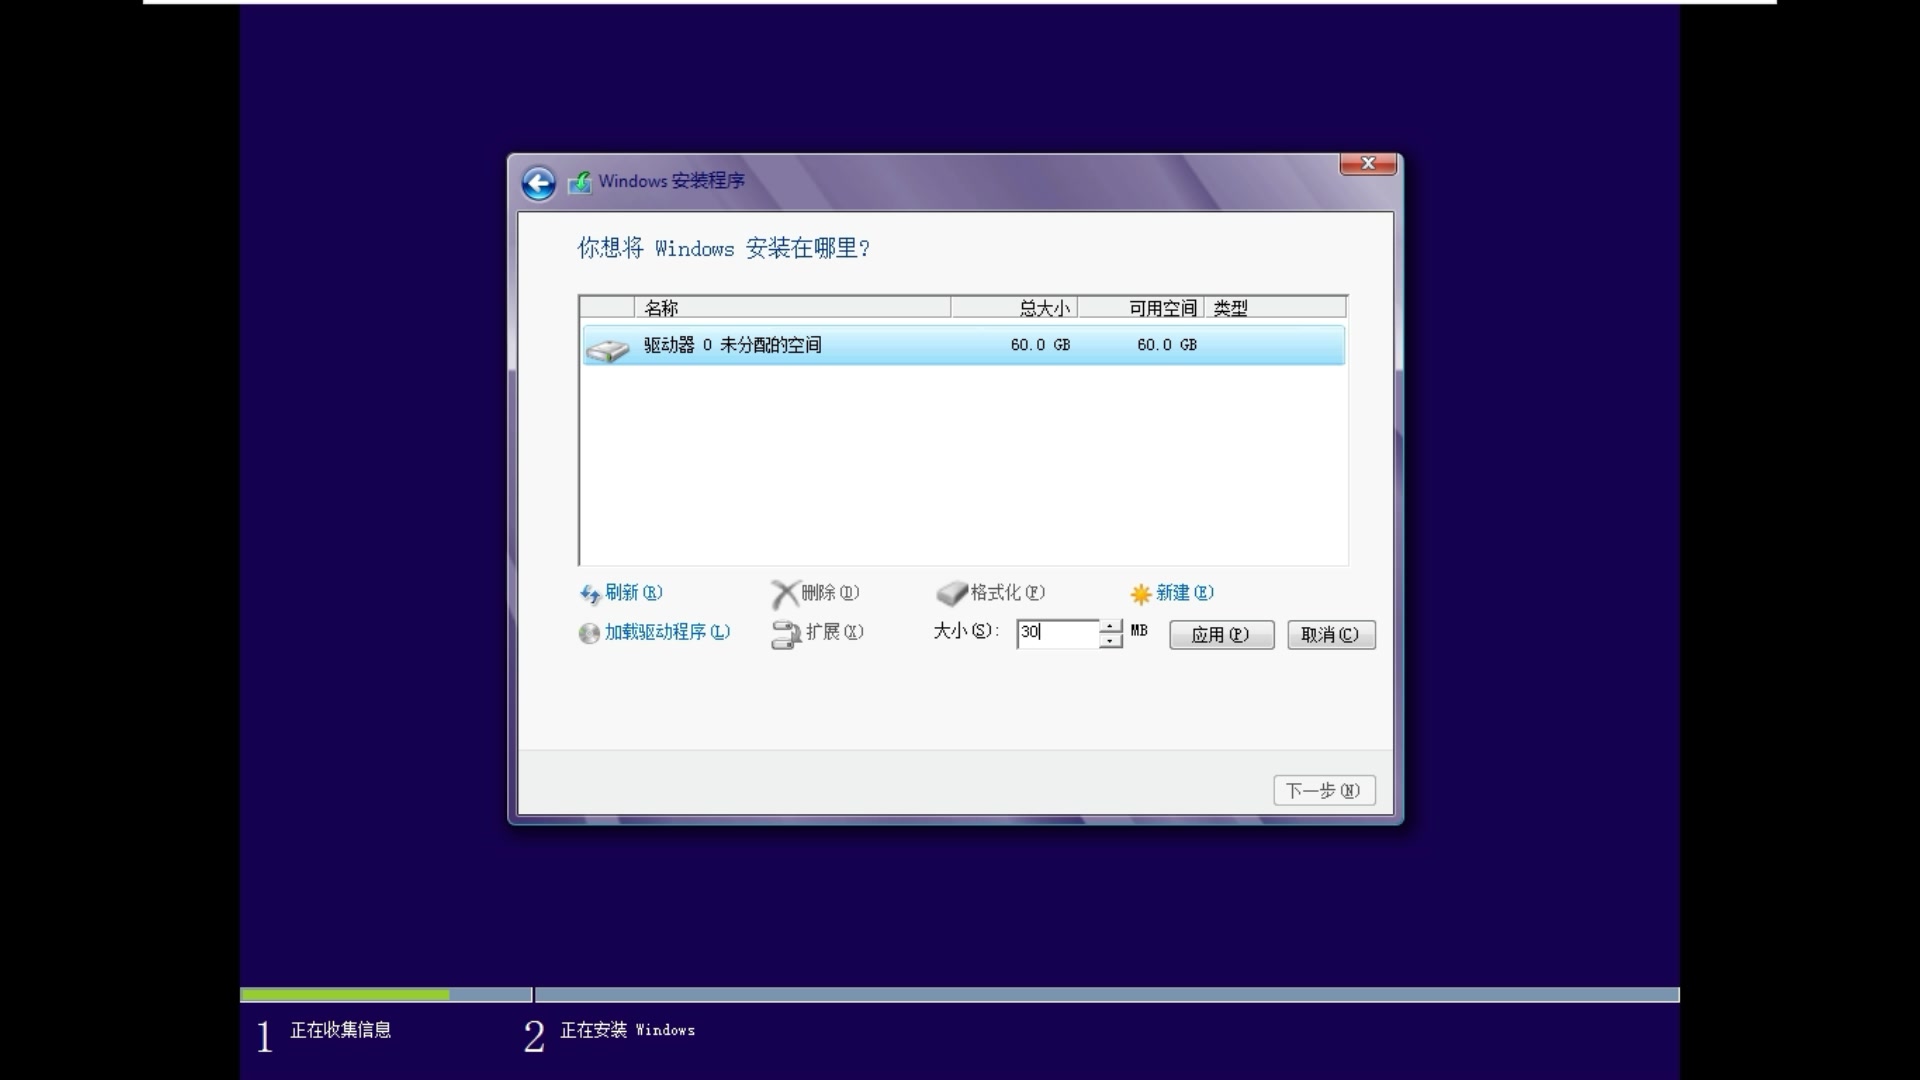Click the MB unit label
The height and width of the screenshot is (1080, 1920).
(x=1139, y=631)
